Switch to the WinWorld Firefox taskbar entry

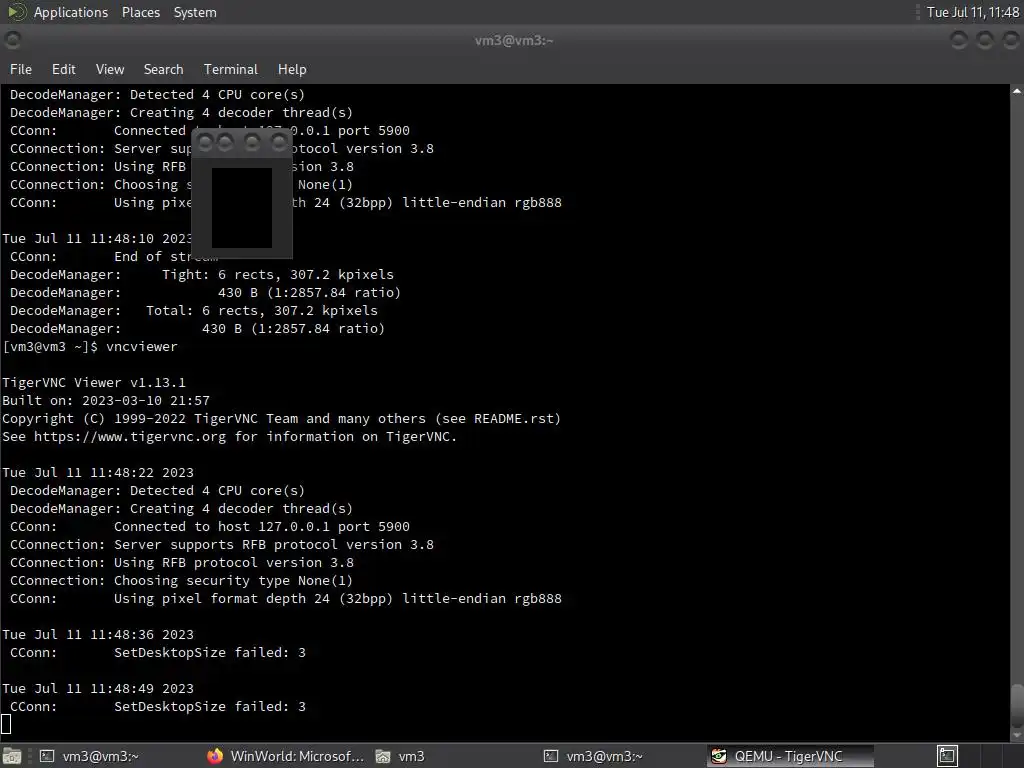point(285,756)
